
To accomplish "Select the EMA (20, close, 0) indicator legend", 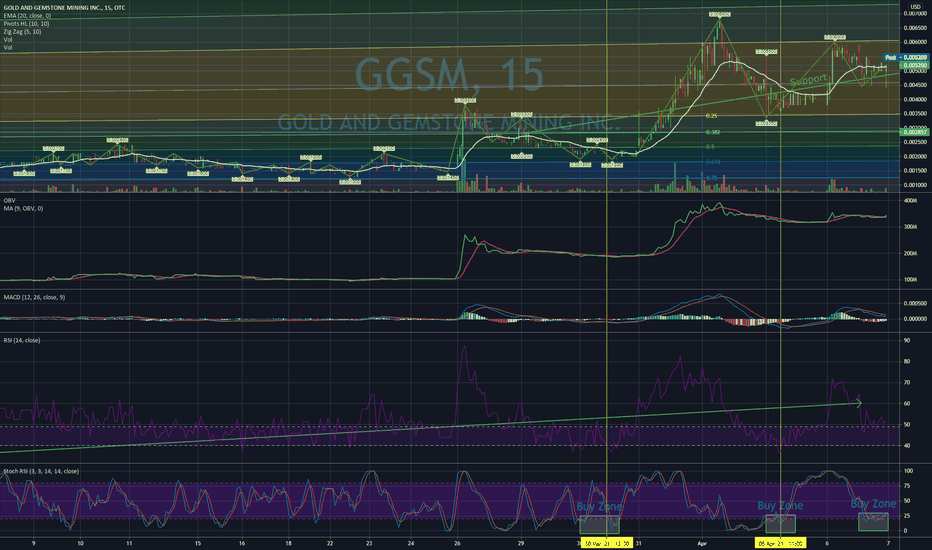I will coord(27,15).
